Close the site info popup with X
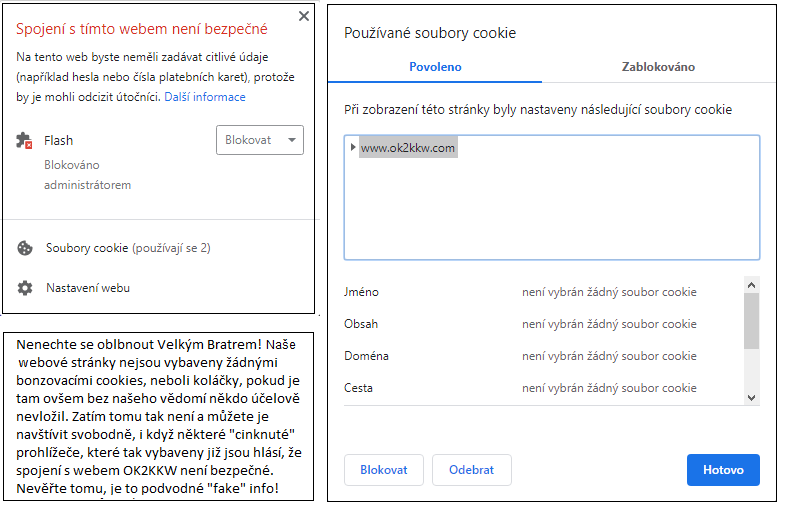The width and height of the screenshot is (790, 514). tap(304, 16)
